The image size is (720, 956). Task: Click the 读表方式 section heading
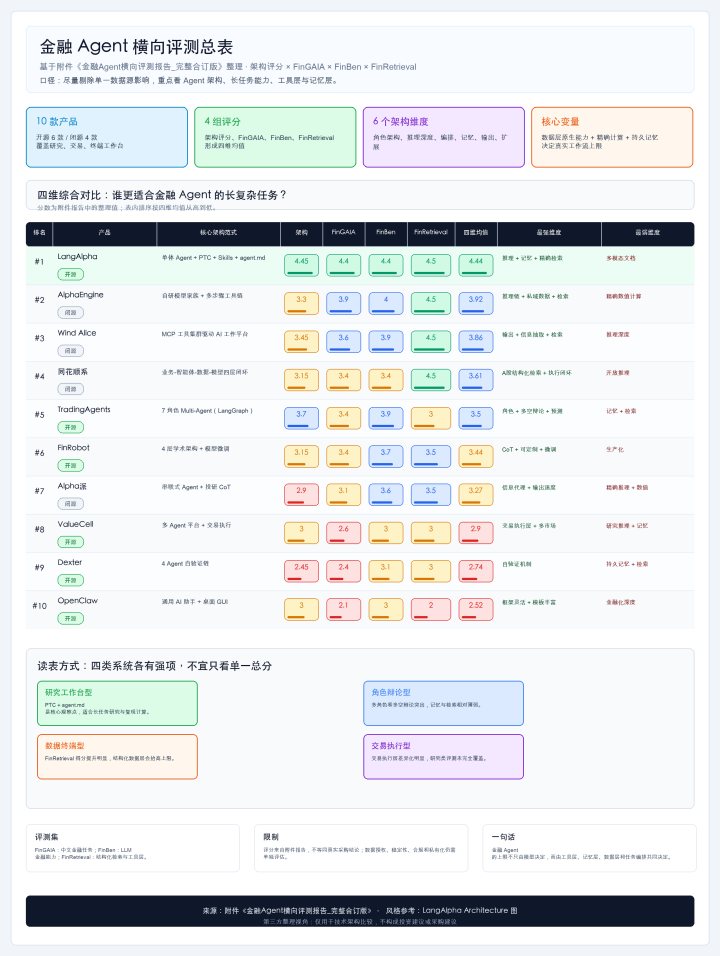pos(155,666)
